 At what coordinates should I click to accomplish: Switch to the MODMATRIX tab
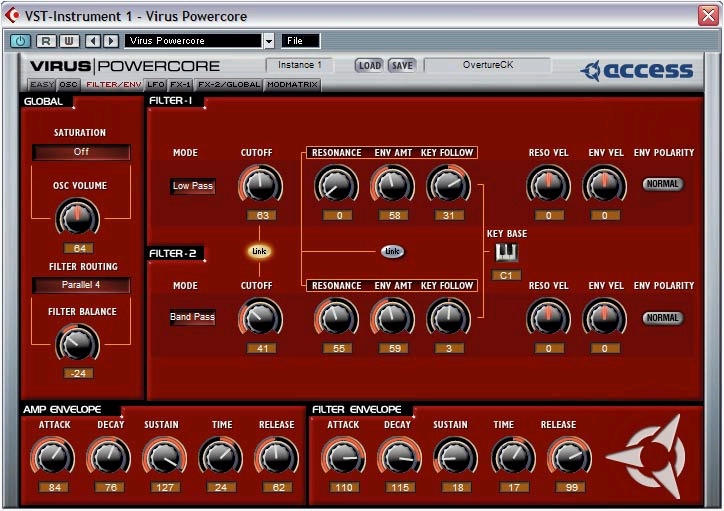click(x=292, y=84)
